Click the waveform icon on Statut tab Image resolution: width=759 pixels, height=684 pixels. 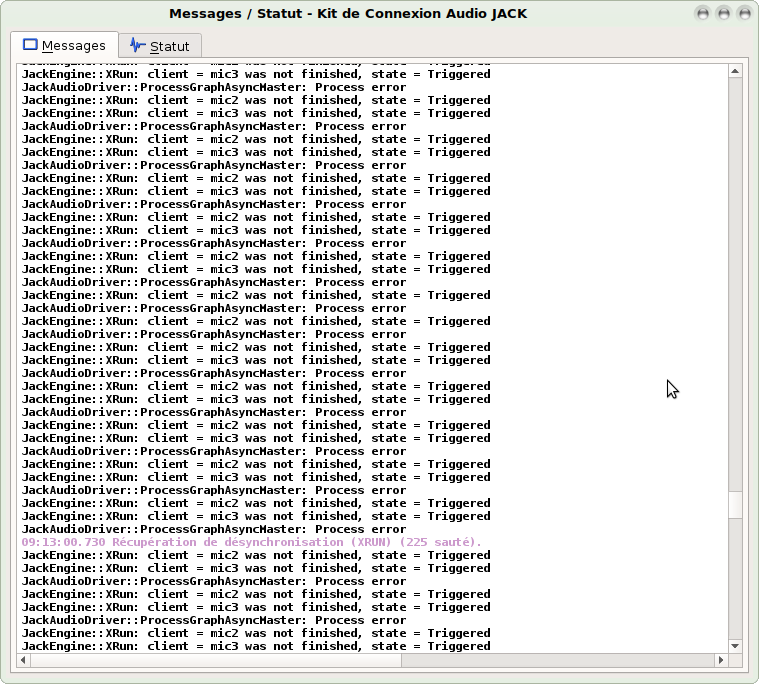click(137, 46)
